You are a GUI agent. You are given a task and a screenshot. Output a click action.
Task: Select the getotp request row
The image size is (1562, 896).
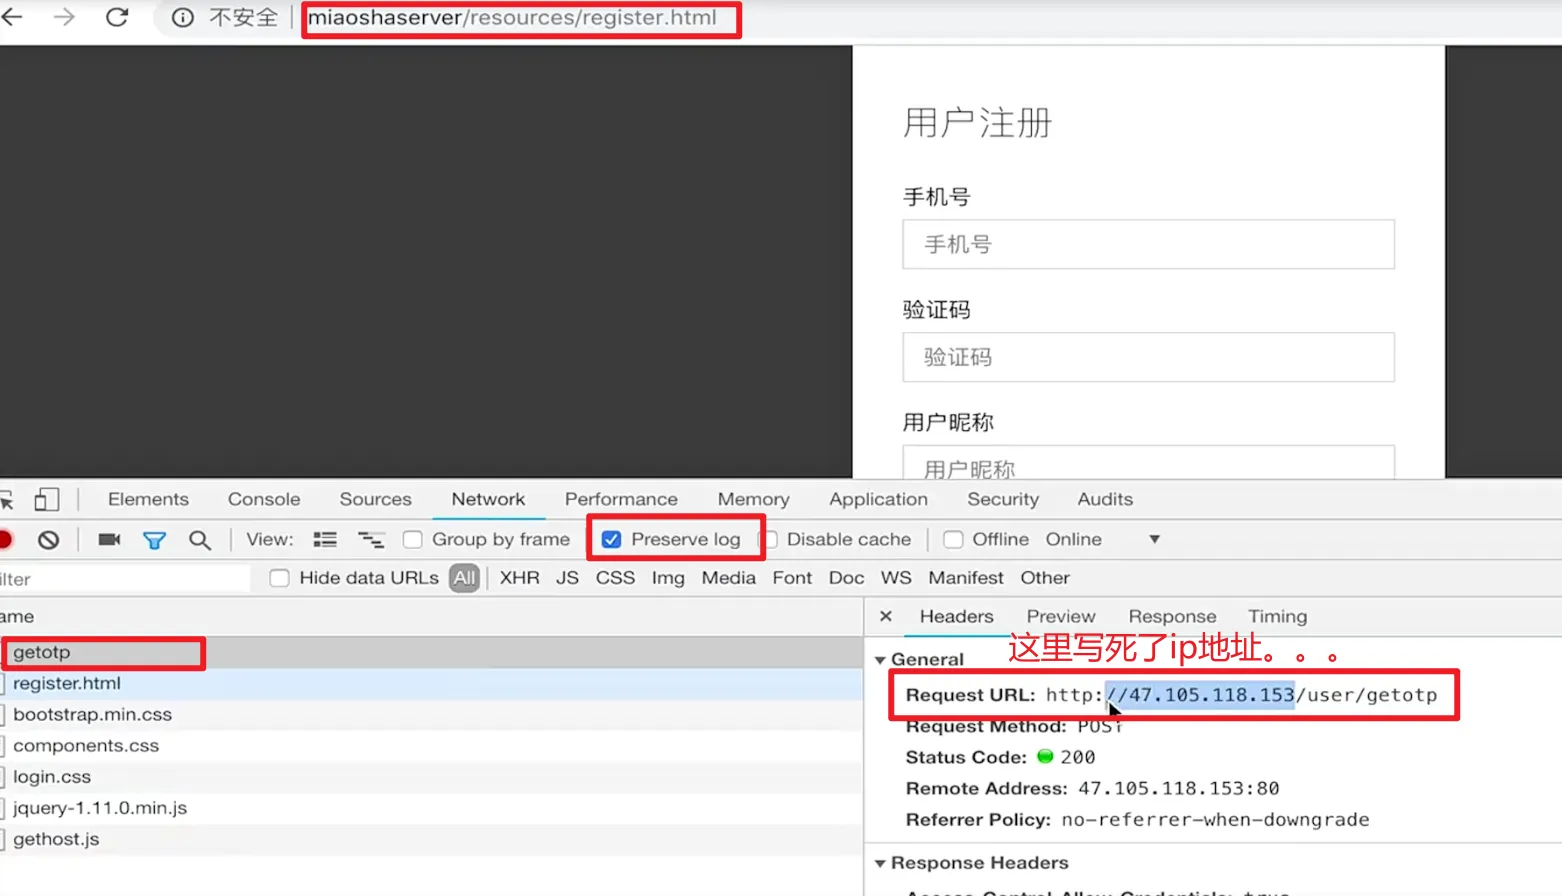(431, 652)
